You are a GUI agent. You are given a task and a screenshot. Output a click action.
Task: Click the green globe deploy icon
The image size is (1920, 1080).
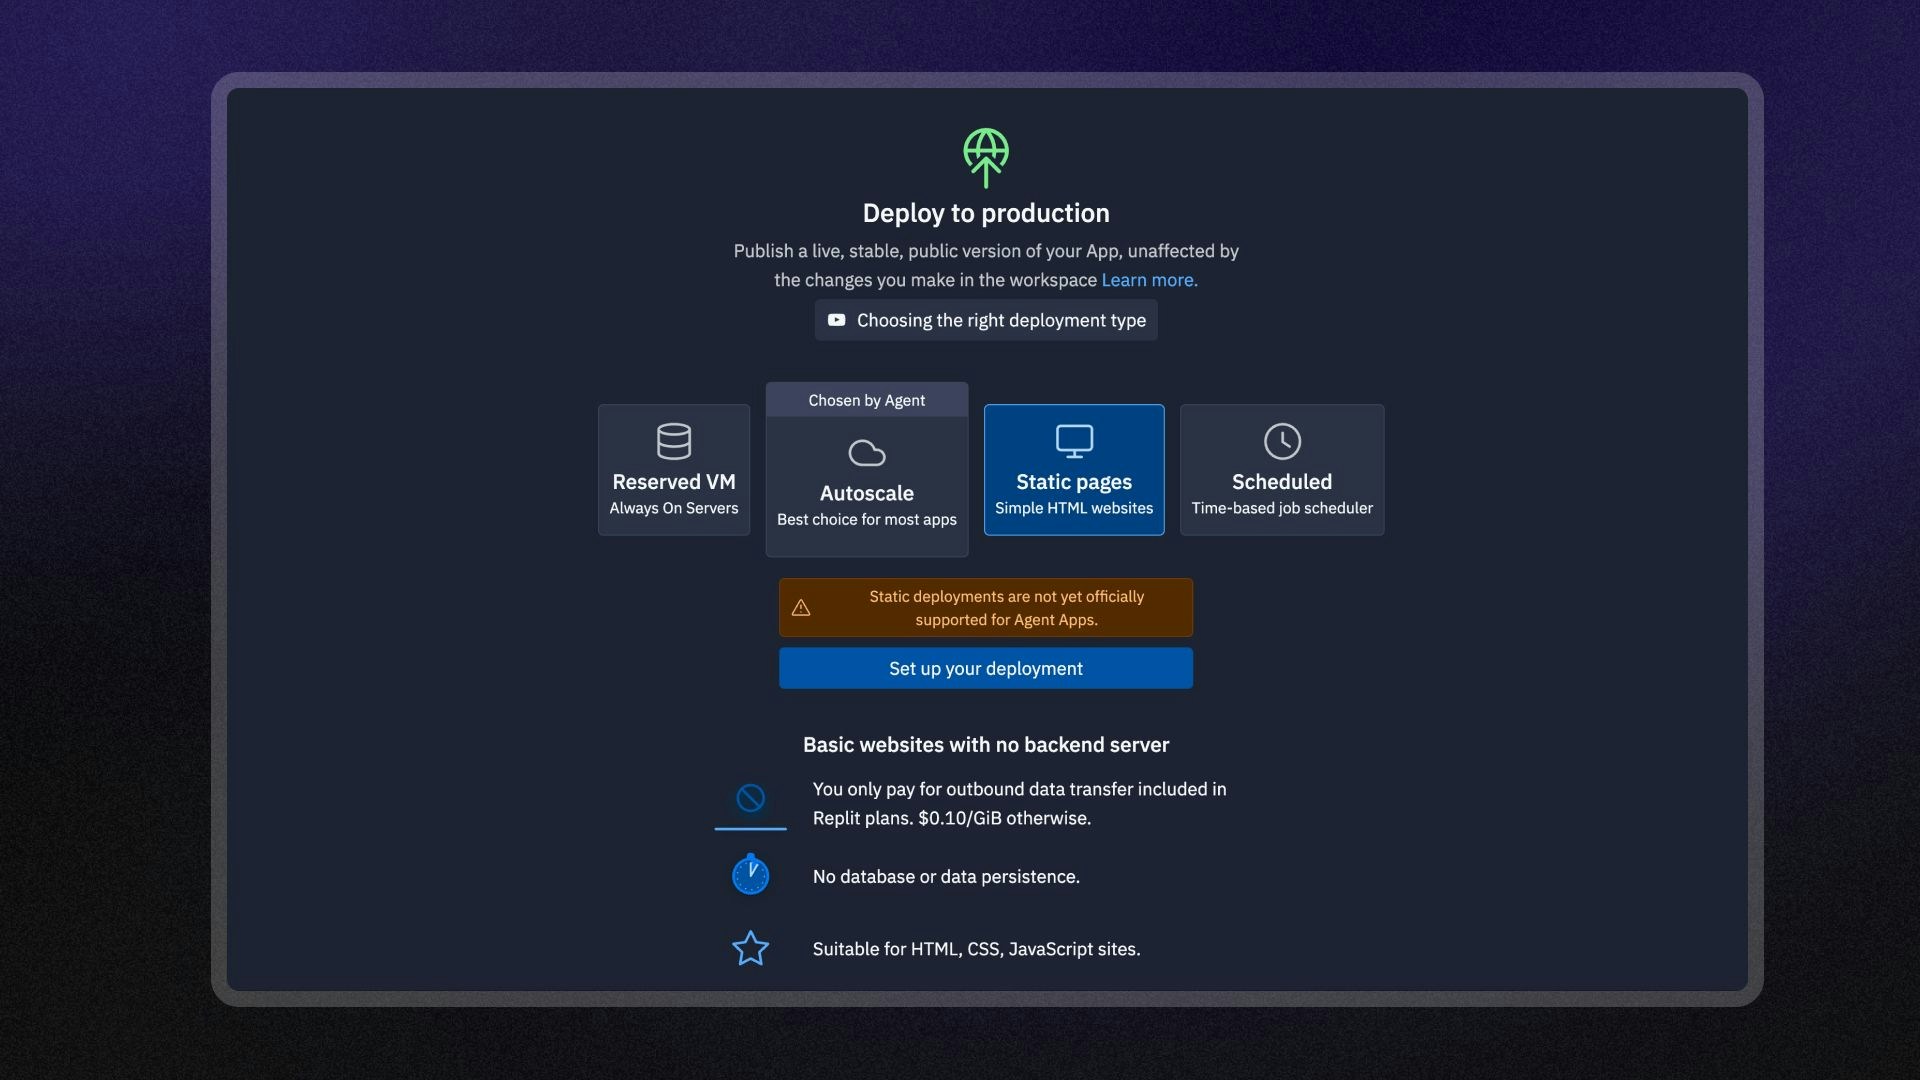tap(985, 158)
